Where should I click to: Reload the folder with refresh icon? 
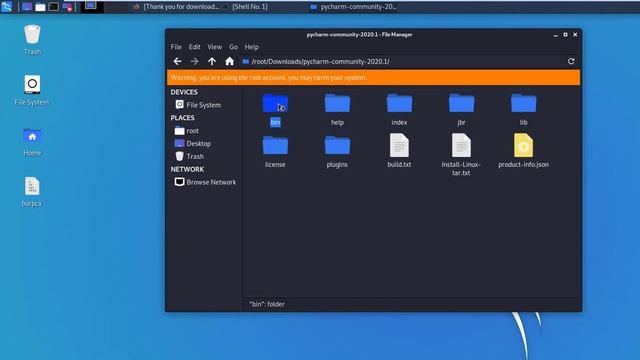[571, 61]
